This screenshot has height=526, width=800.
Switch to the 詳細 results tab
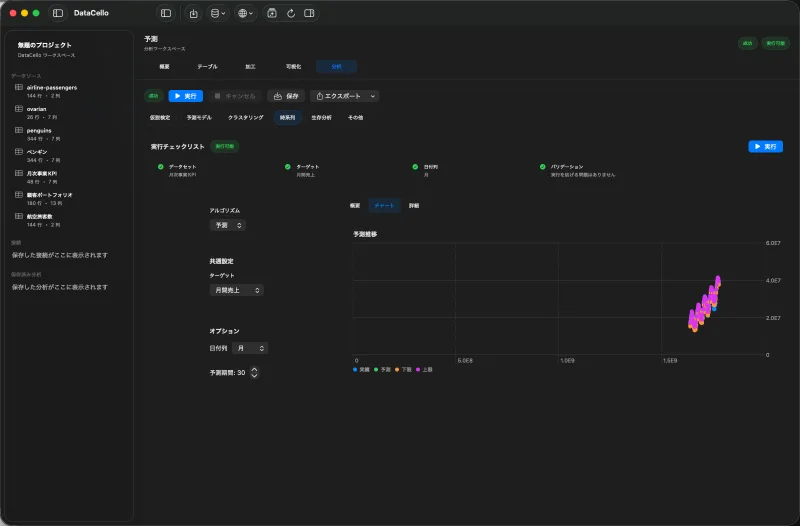(x=414, y=206)
